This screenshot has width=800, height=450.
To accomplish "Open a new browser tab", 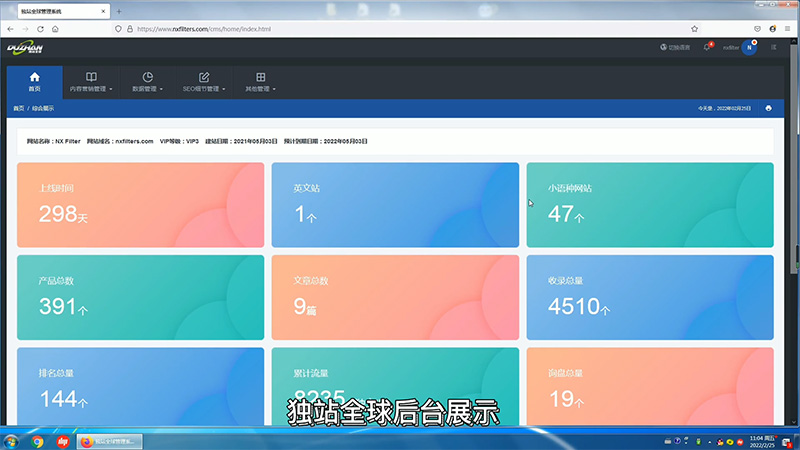I will 119,11.
